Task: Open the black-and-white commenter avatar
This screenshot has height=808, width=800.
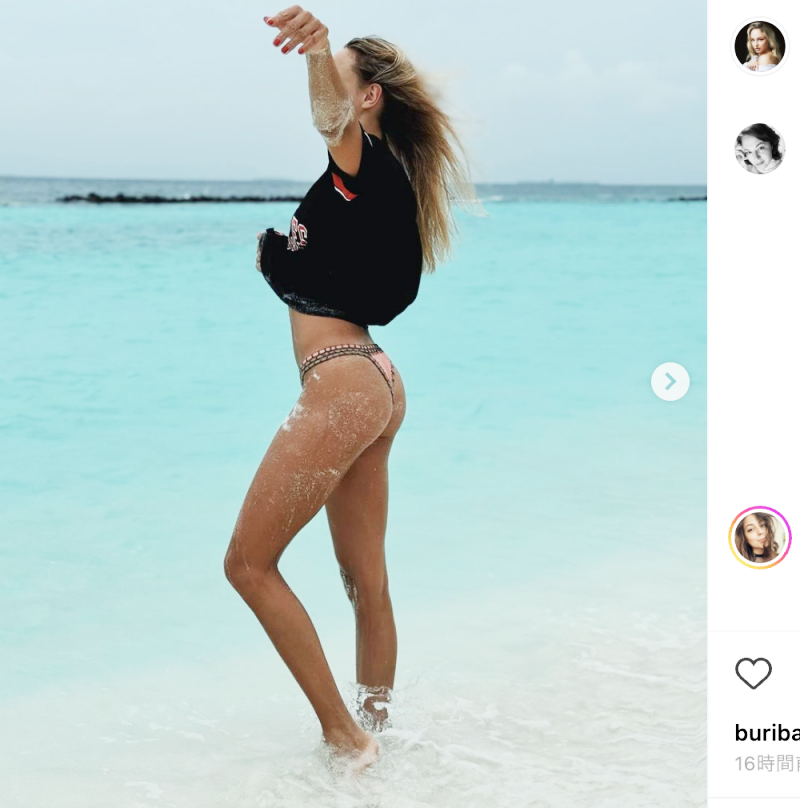Action: tap(759, 148)
